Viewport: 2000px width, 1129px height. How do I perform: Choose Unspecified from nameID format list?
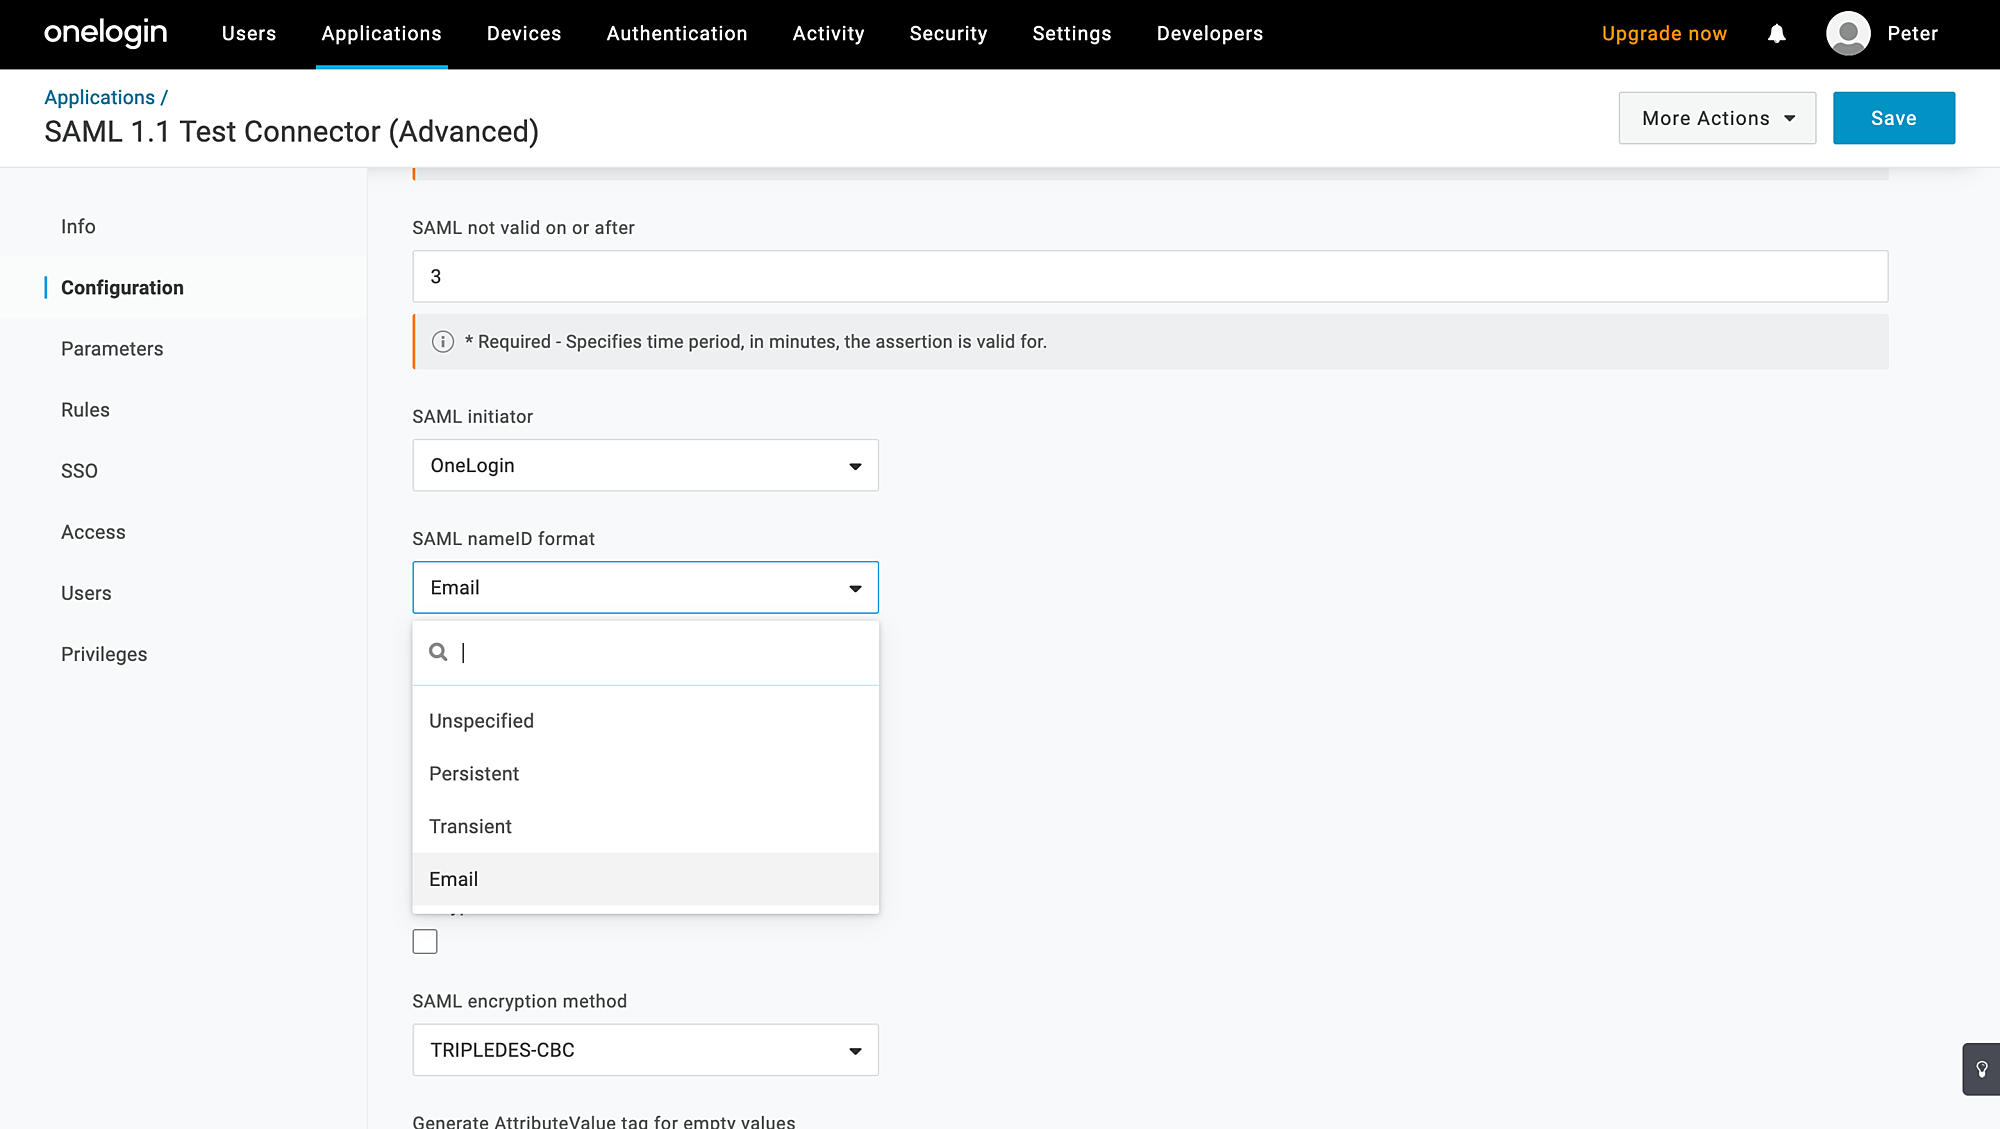(x=481, y=721)
